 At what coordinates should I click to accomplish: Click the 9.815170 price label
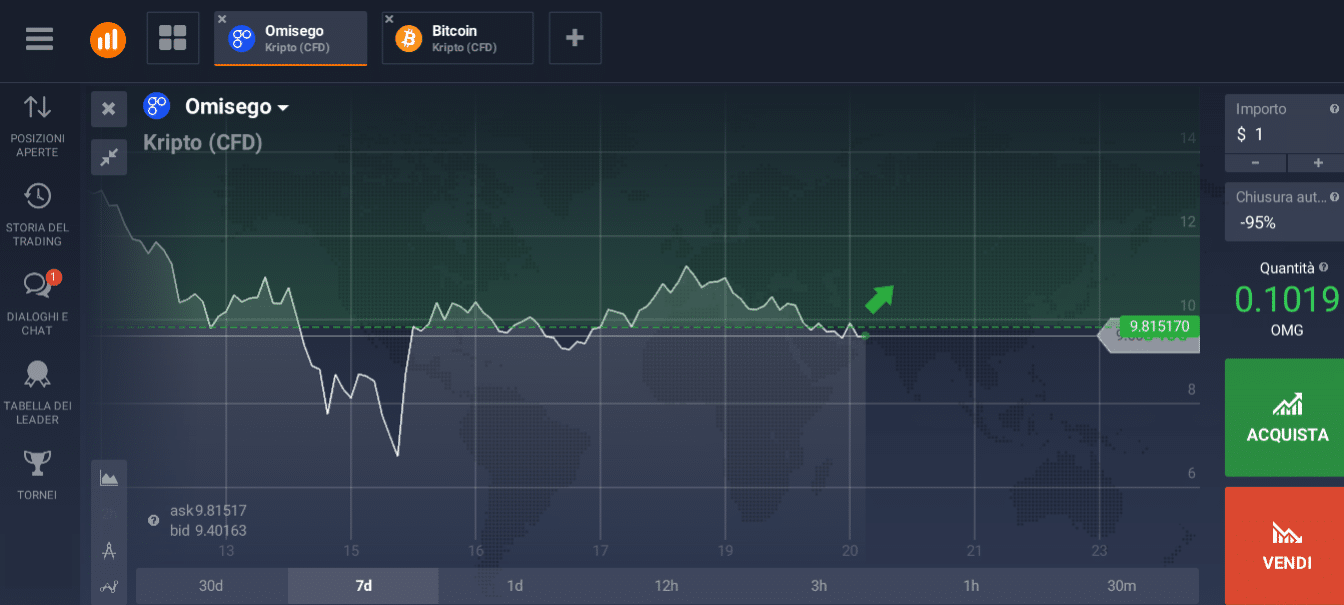tap(1159, 326)
